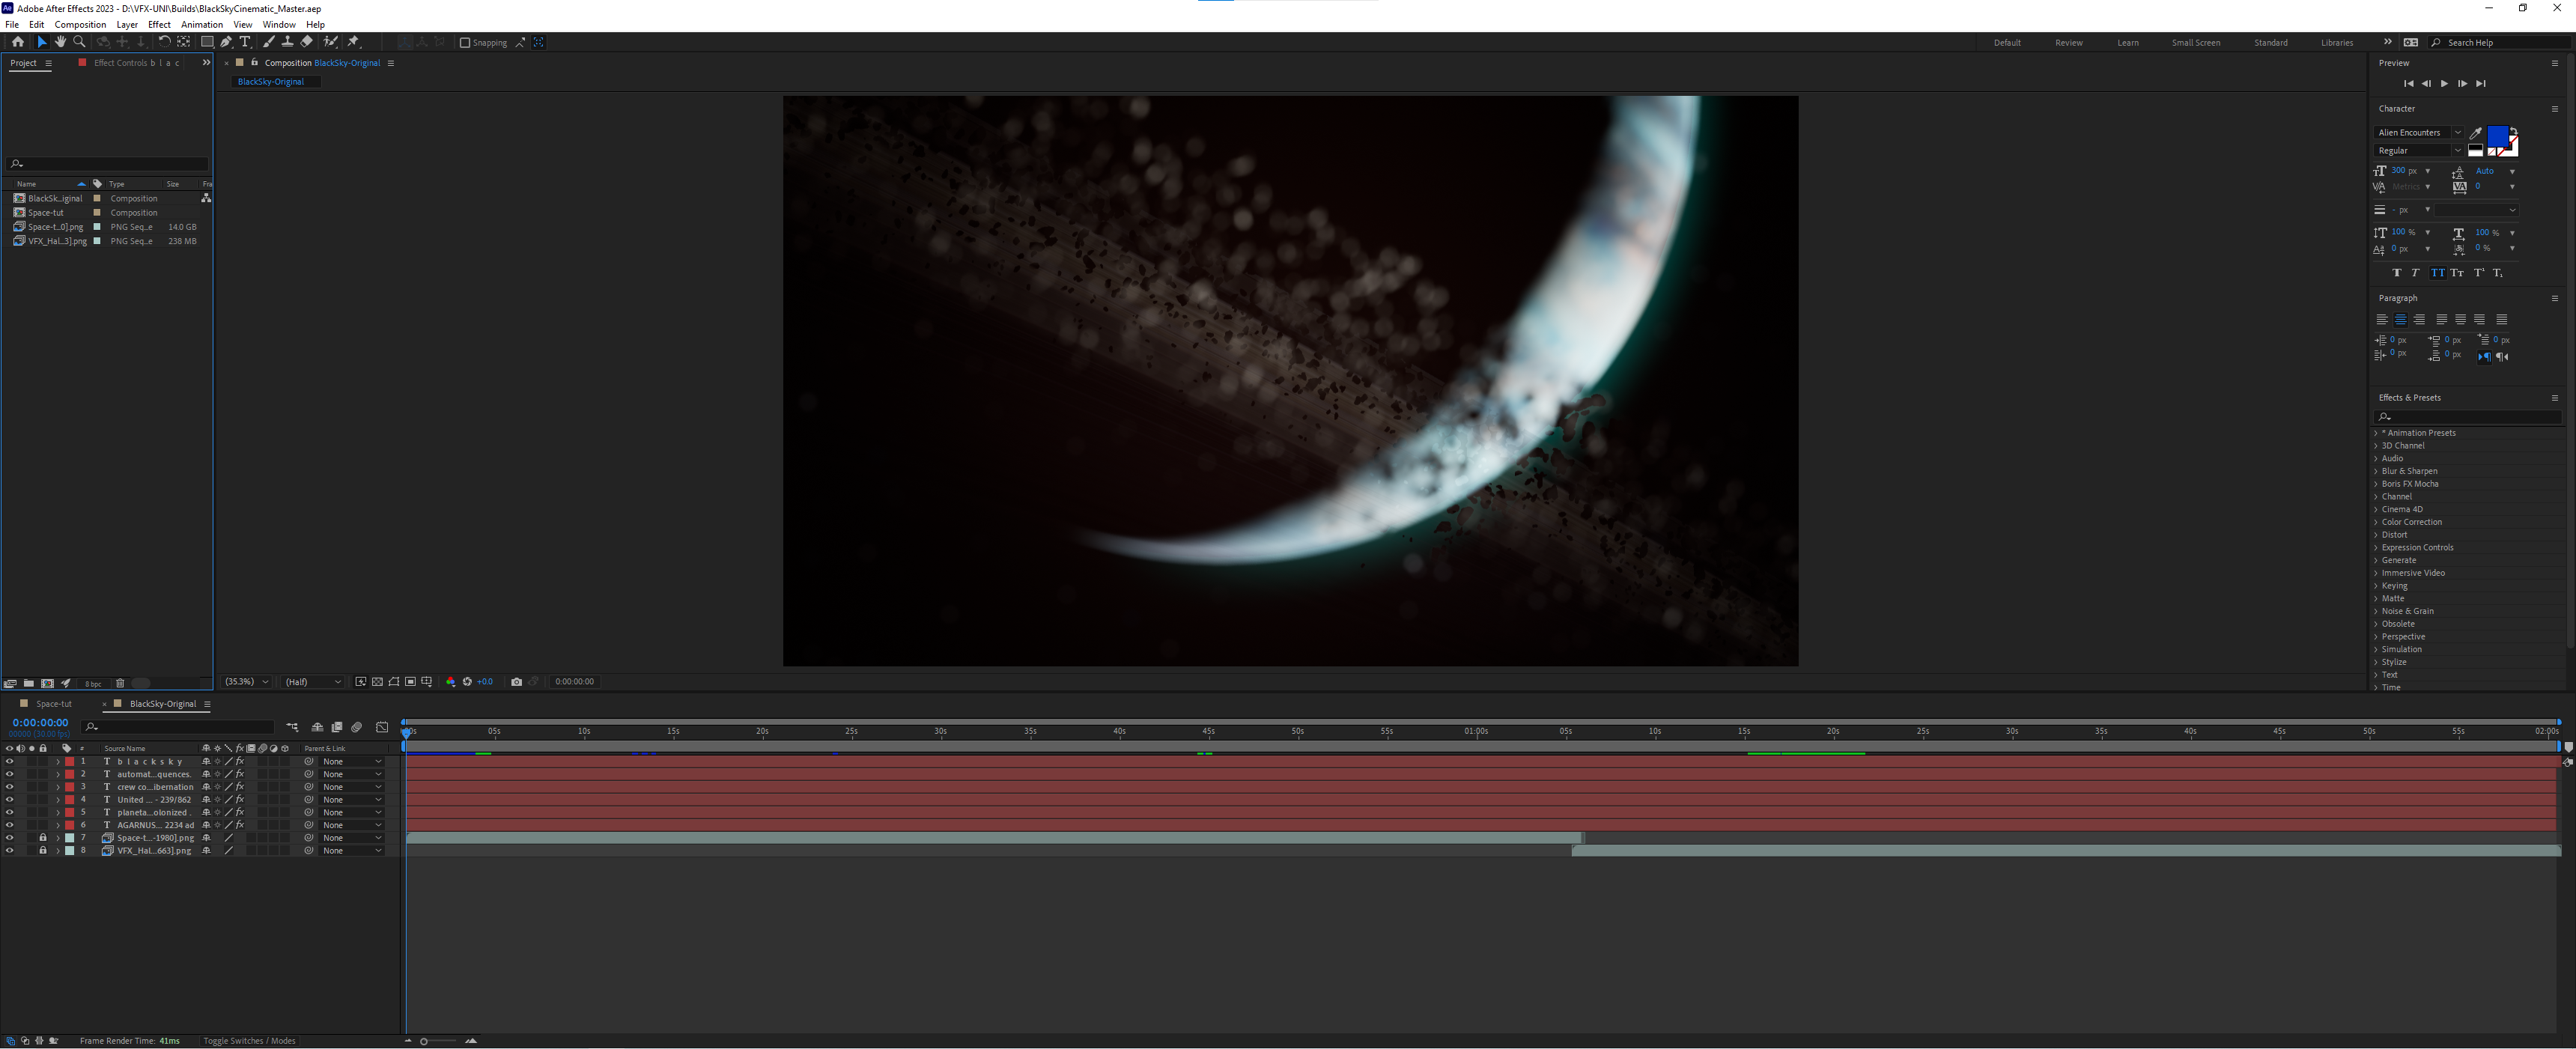Switch to the Space-tut timeline tab
The height and width of the screenshot is (1049, 2576).
click(x=53, y=704)
